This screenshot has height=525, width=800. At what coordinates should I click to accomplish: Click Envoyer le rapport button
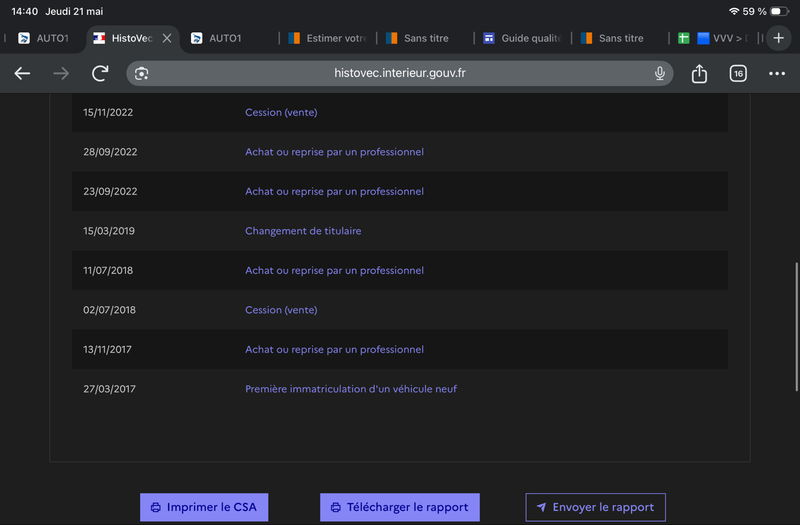[595, 507]
